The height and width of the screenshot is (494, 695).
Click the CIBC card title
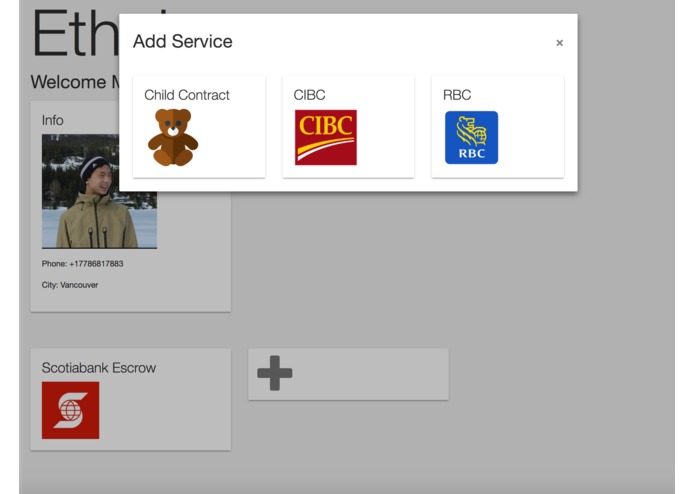[309, 95]
